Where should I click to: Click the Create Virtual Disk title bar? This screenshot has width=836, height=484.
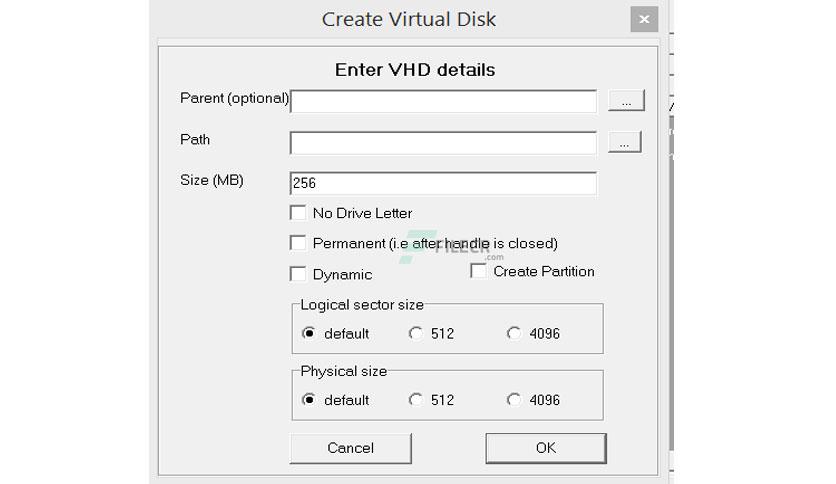[x=408, y=19]
